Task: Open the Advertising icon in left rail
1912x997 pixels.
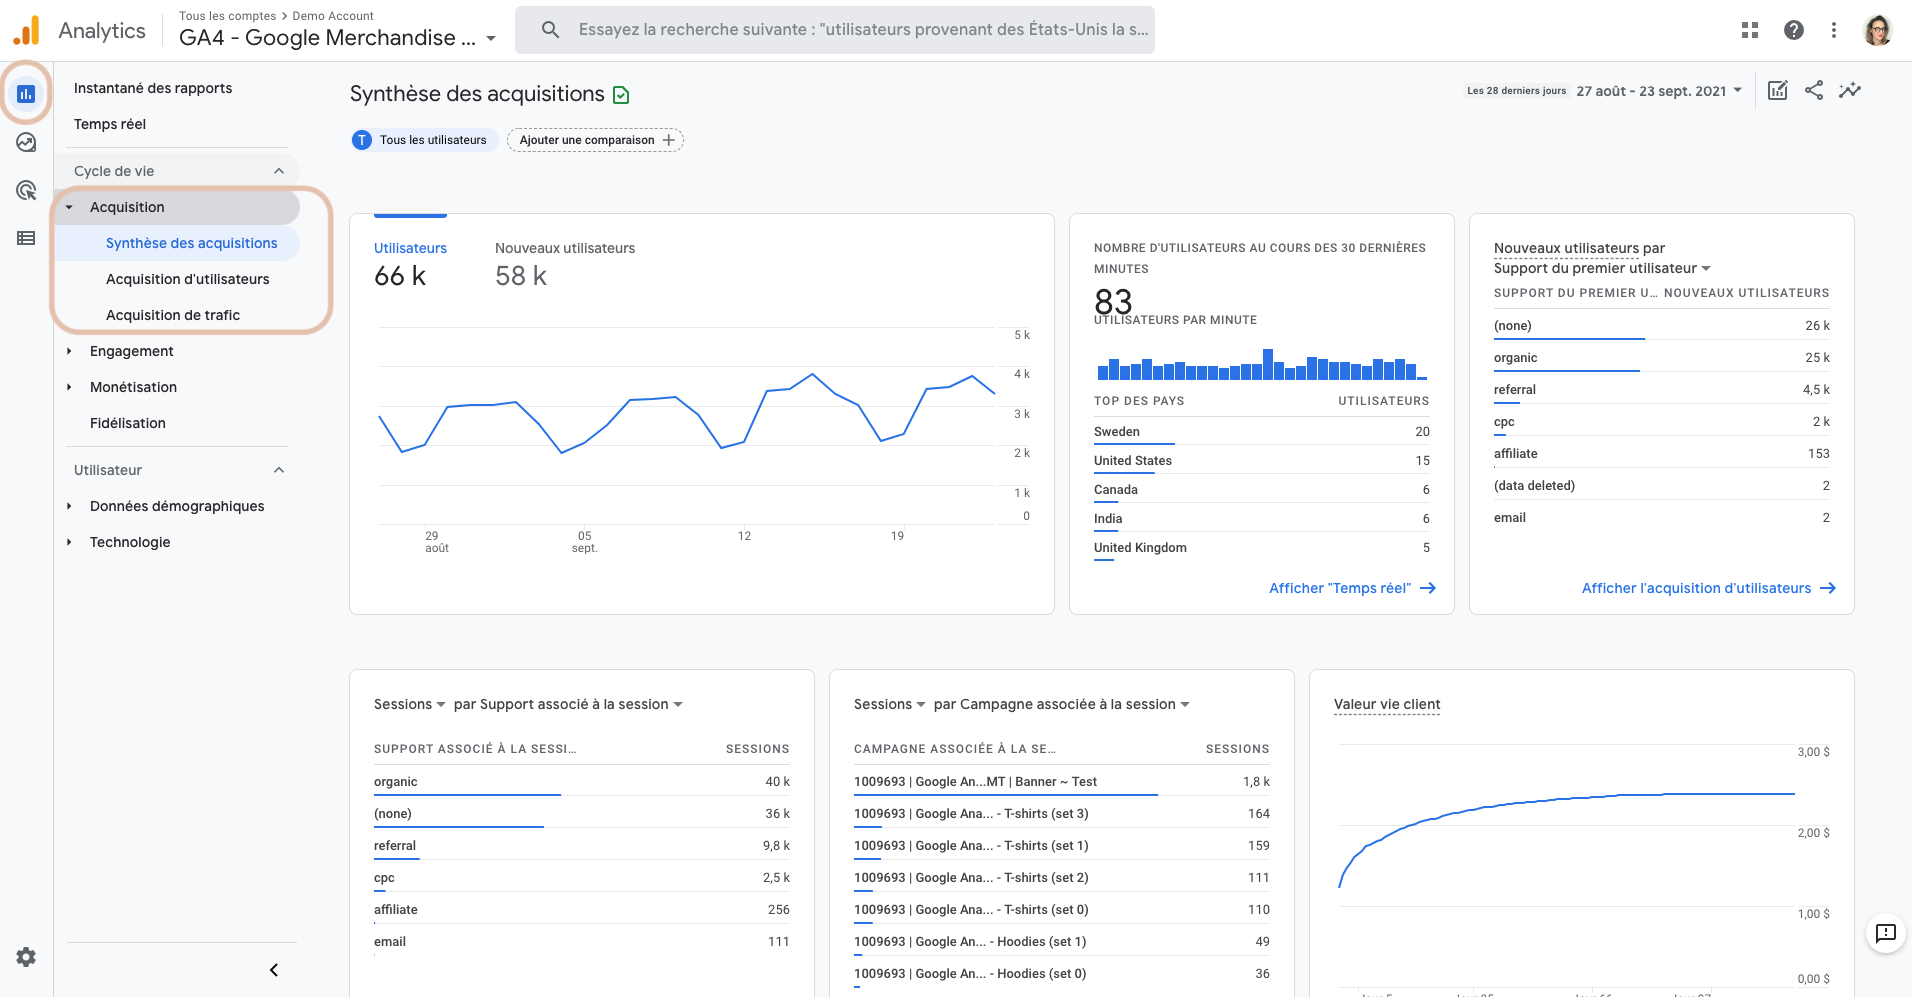Action: (x=26, y=190)
